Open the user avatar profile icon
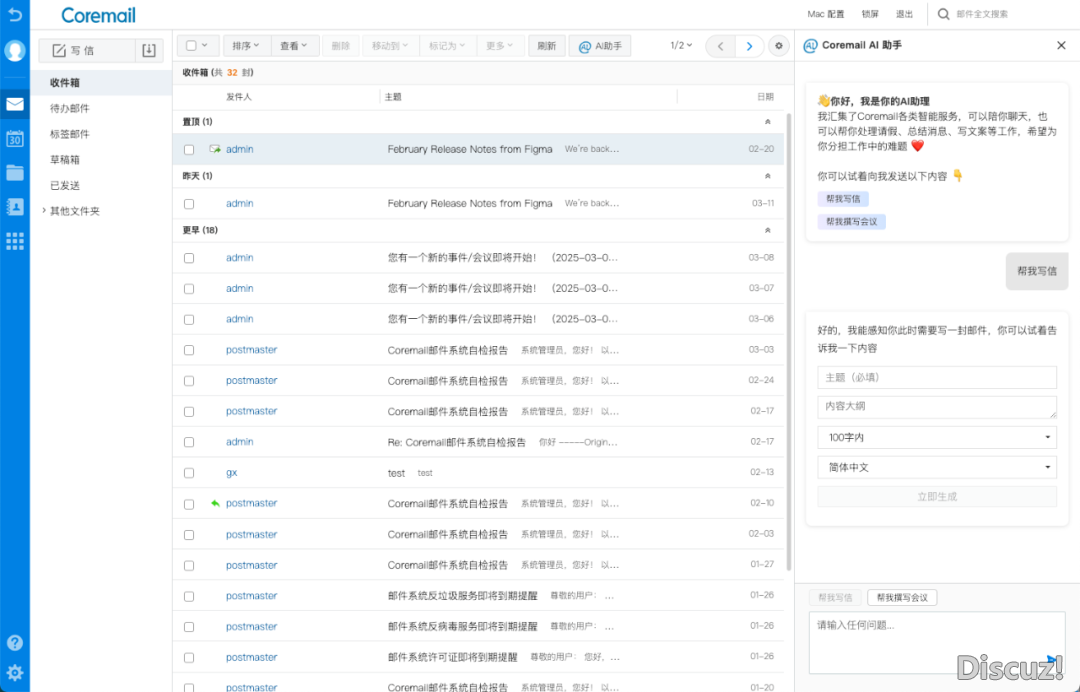 (x=14, y=51)
